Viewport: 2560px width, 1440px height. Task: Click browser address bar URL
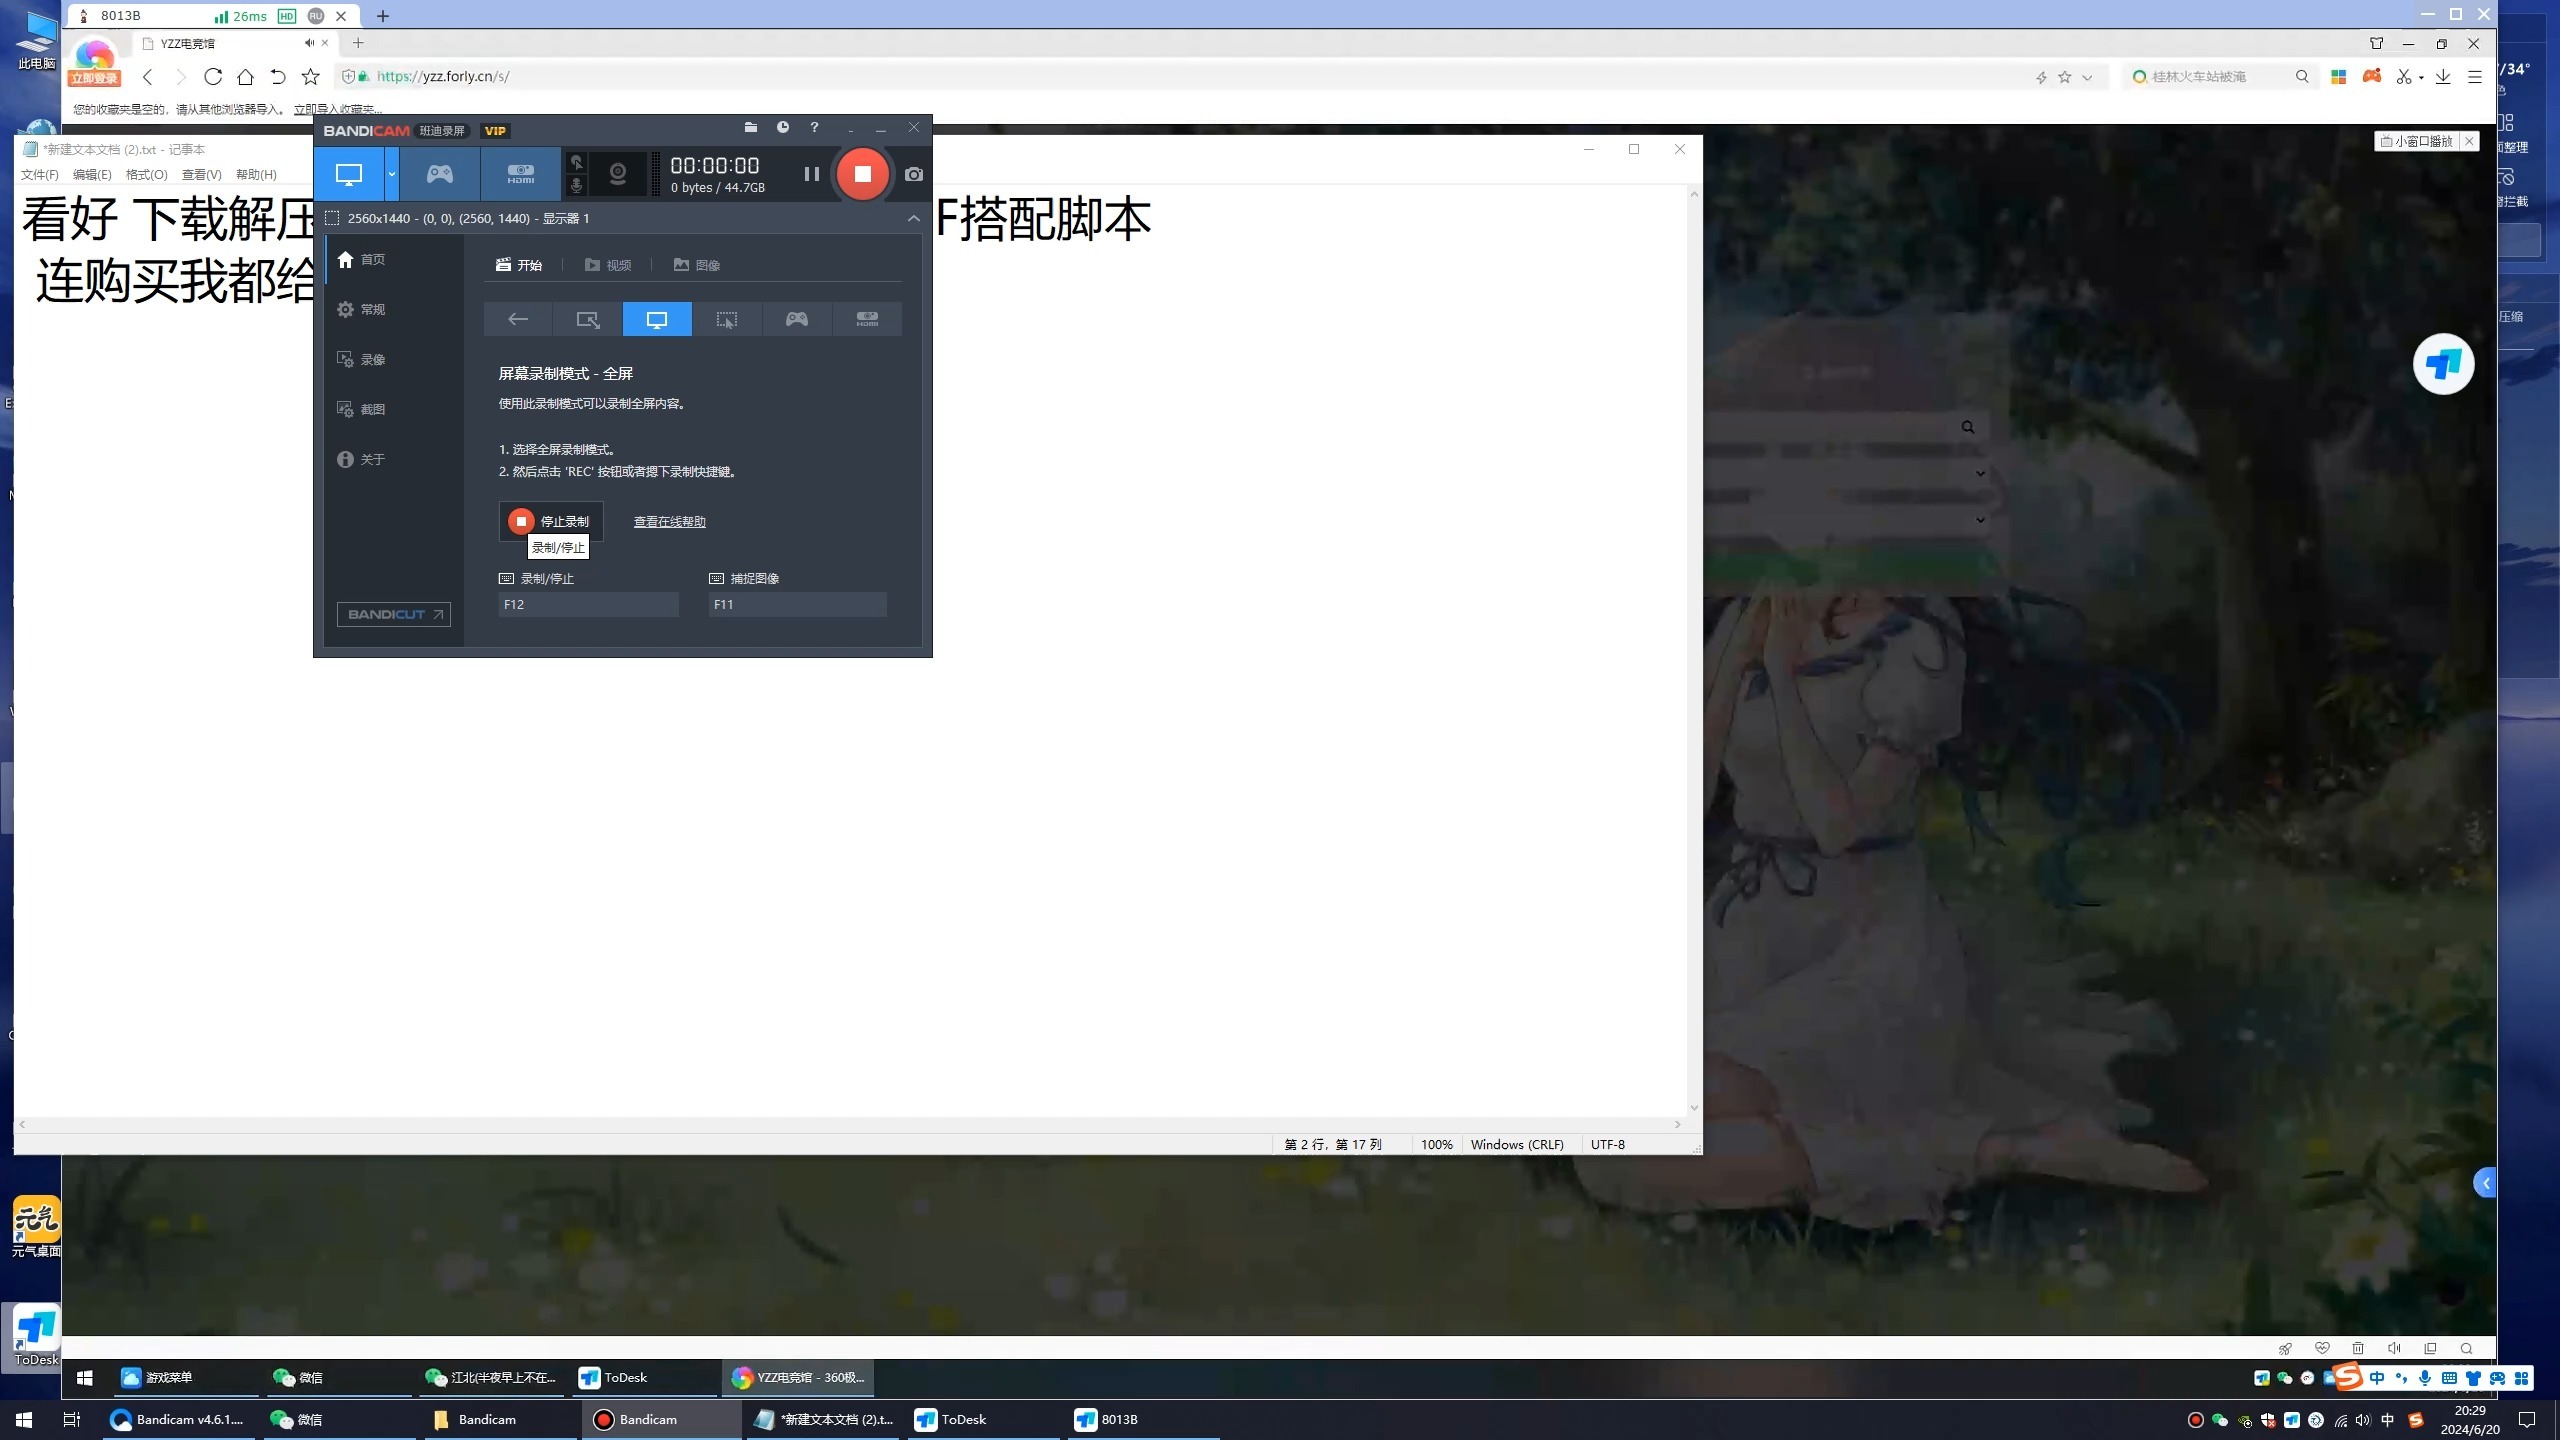tap(443, 77)
